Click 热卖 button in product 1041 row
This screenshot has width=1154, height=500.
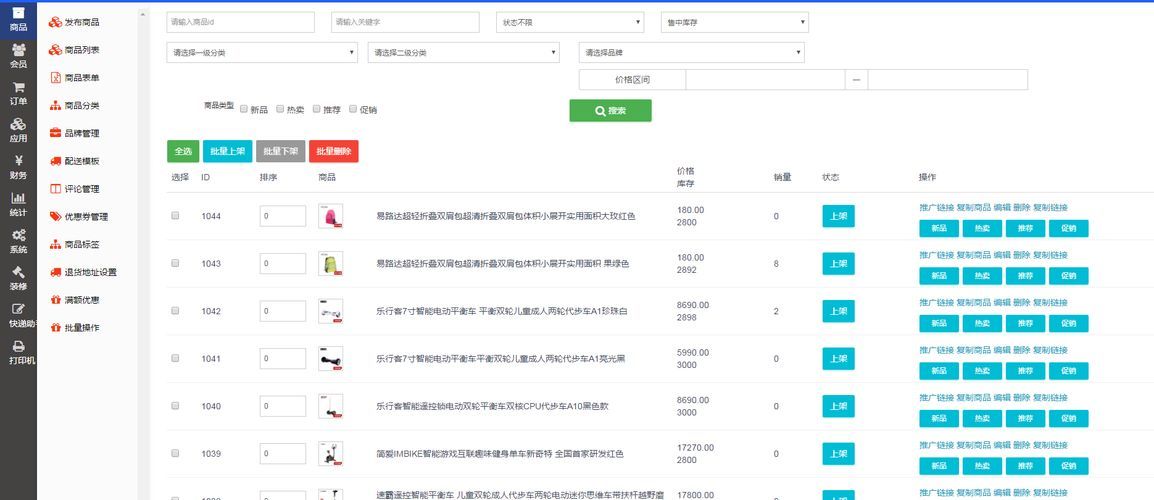click(x=982, y=371)
